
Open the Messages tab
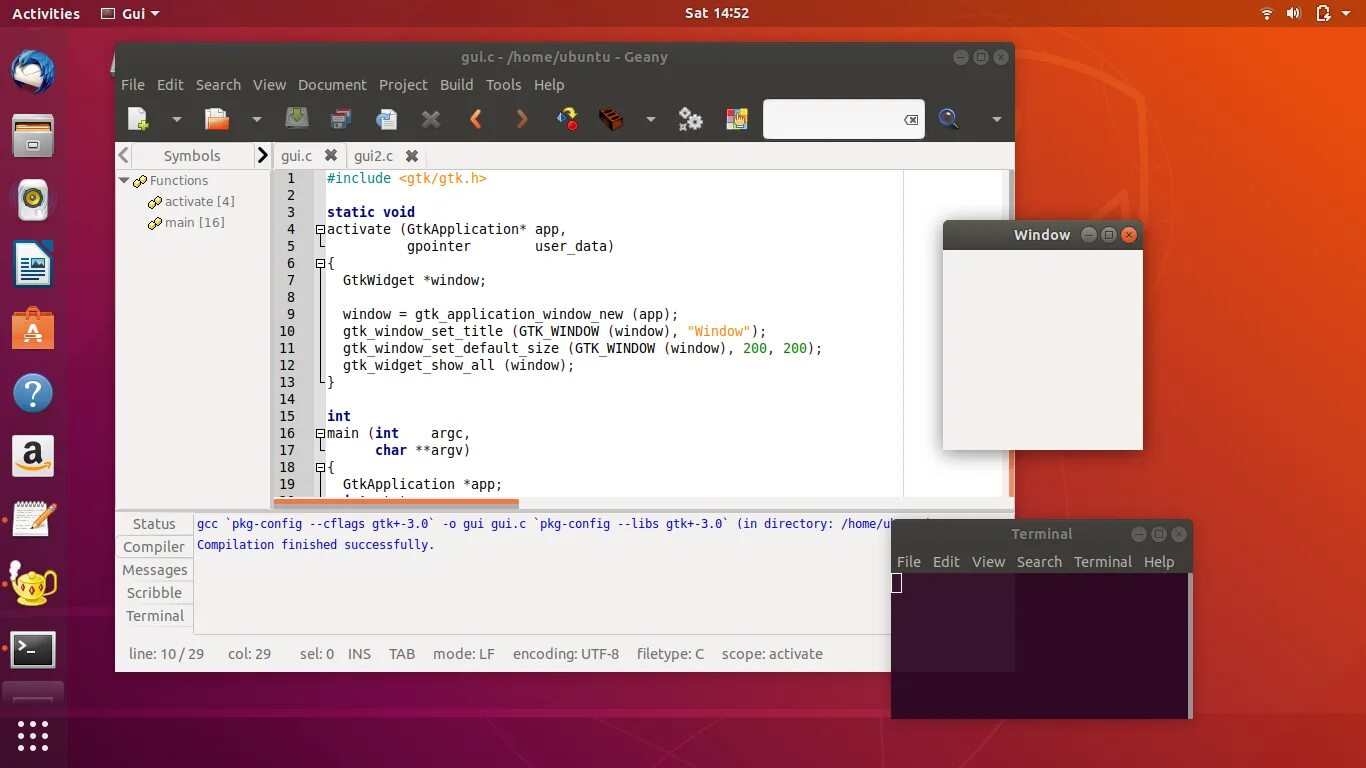pos(154,570)
